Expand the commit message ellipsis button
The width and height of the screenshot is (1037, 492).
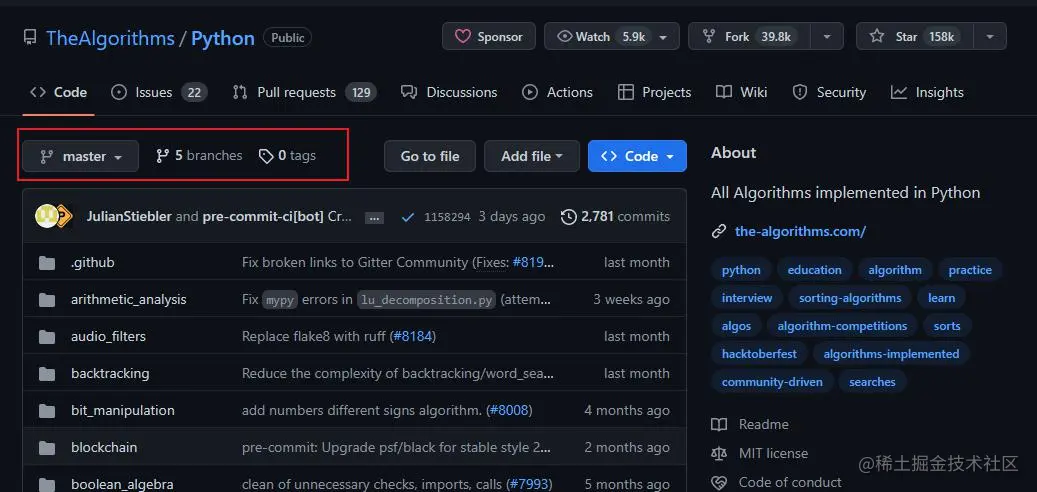(x=374, y=218)
